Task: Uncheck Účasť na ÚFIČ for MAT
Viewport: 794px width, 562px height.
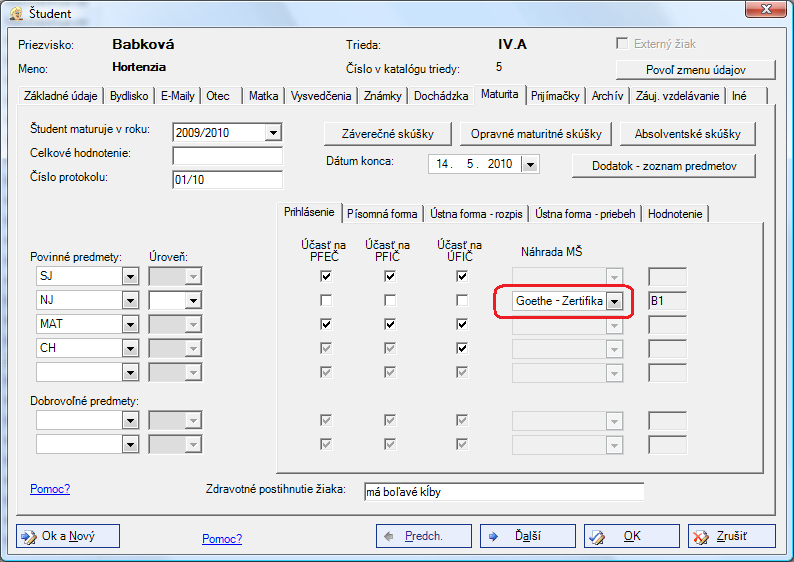Action: [462, 324]
